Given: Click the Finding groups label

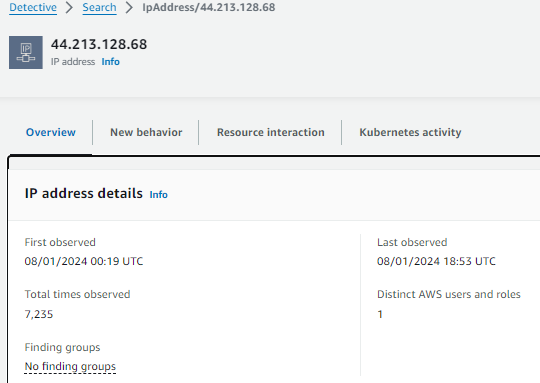Looking at the screenshot, I should 62,347.
